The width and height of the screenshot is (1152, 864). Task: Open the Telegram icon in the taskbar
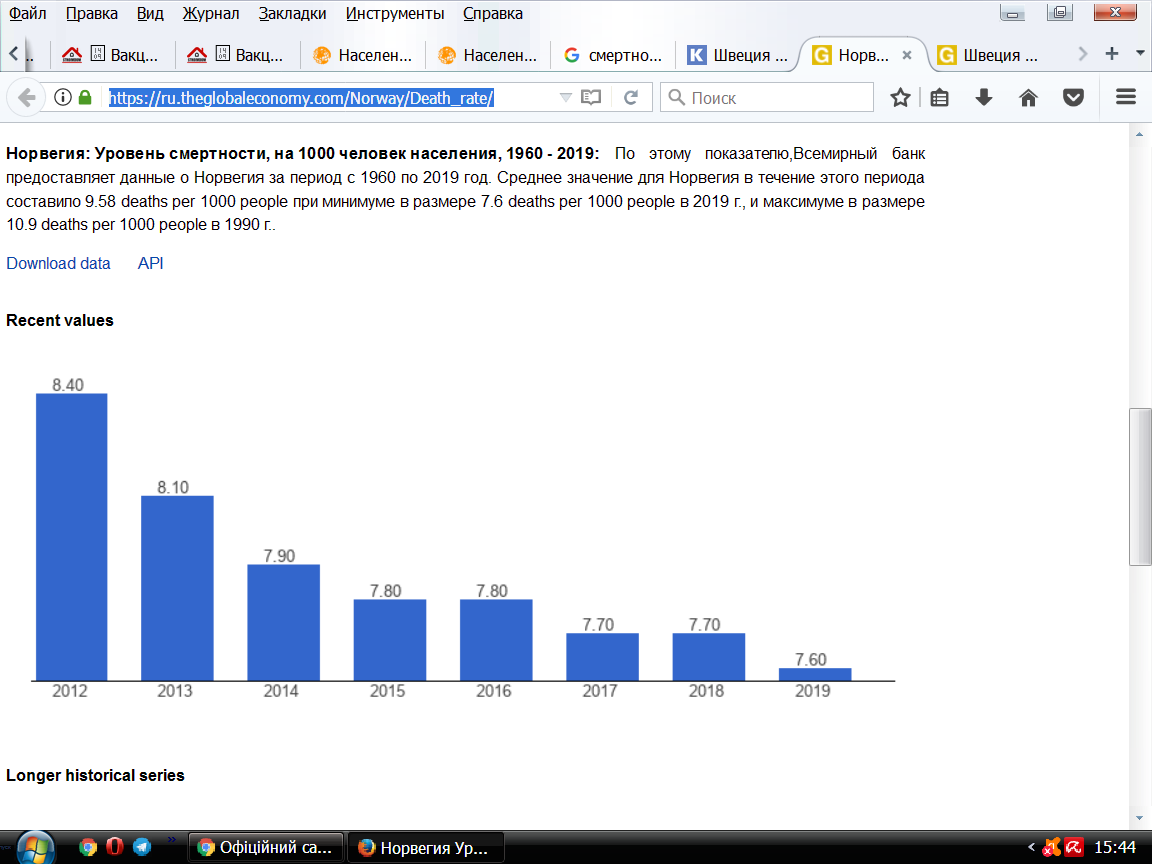[x=142, y=847]
